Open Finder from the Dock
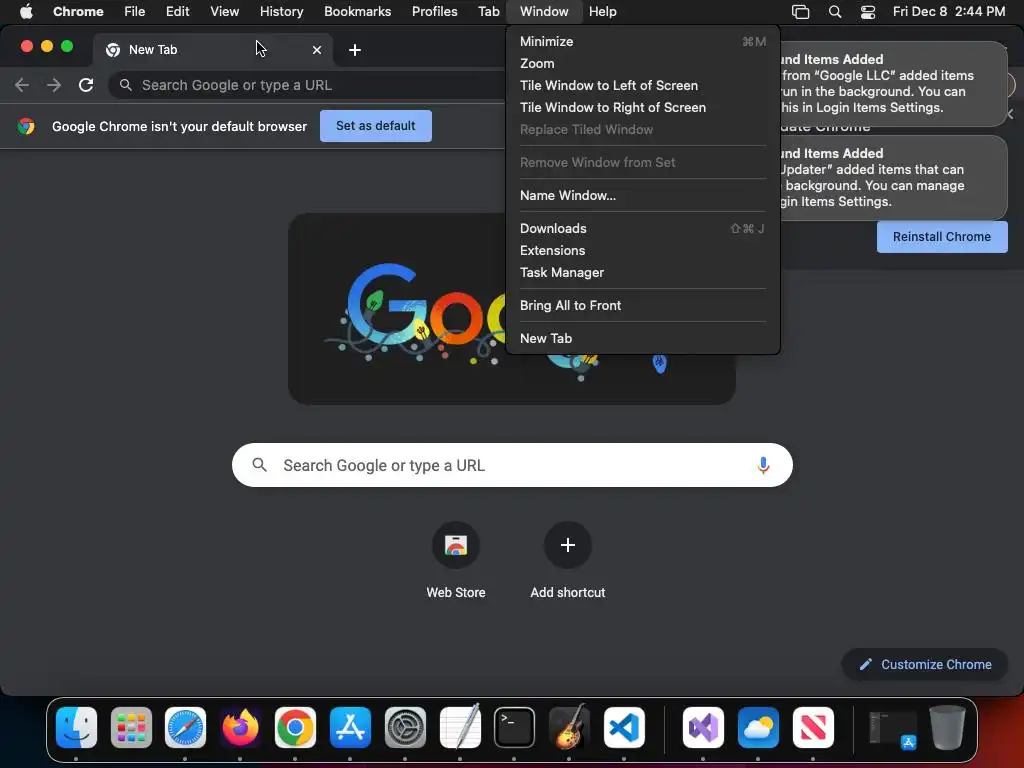The width and height of the screenshot is (1024, 768). 76,727
